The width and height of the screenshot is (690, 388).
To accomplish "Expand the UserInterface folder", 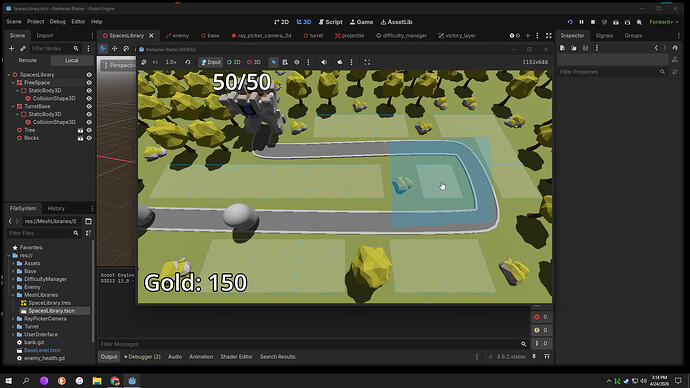I will pyautogui.click(x=13, y=335).
